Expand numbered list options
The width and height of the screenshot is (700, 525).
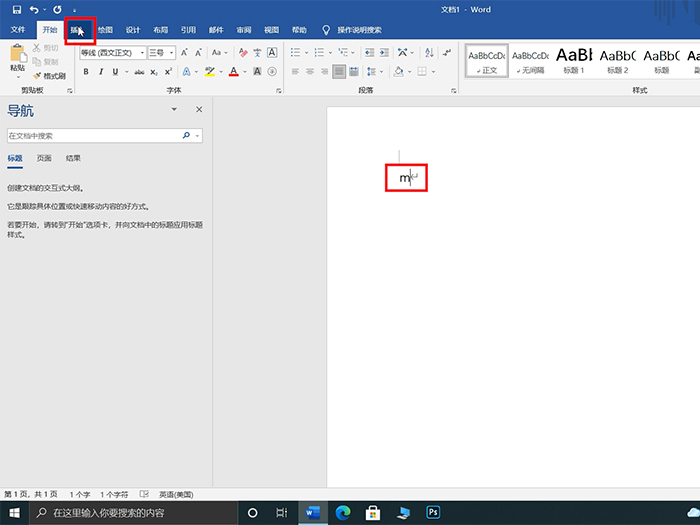coord(330,53)
